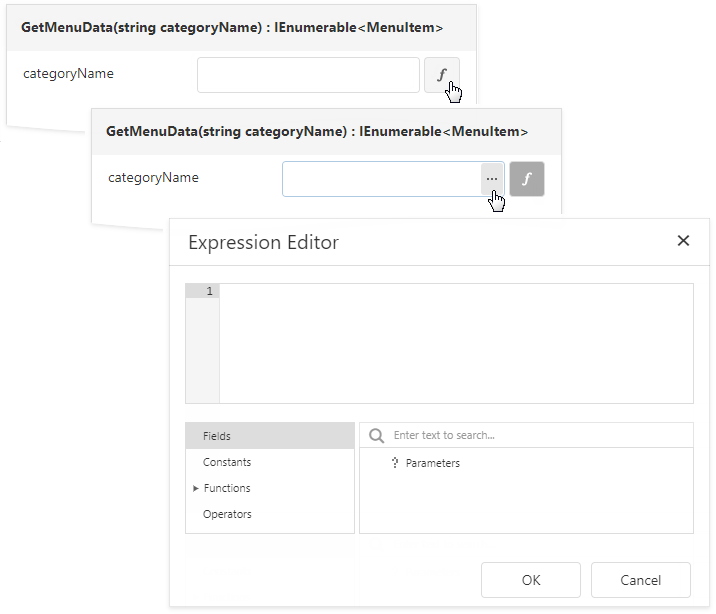Select the Constants category
This screenshot has width=716, height=614.
pyautogui.click(x=227, y=462)
